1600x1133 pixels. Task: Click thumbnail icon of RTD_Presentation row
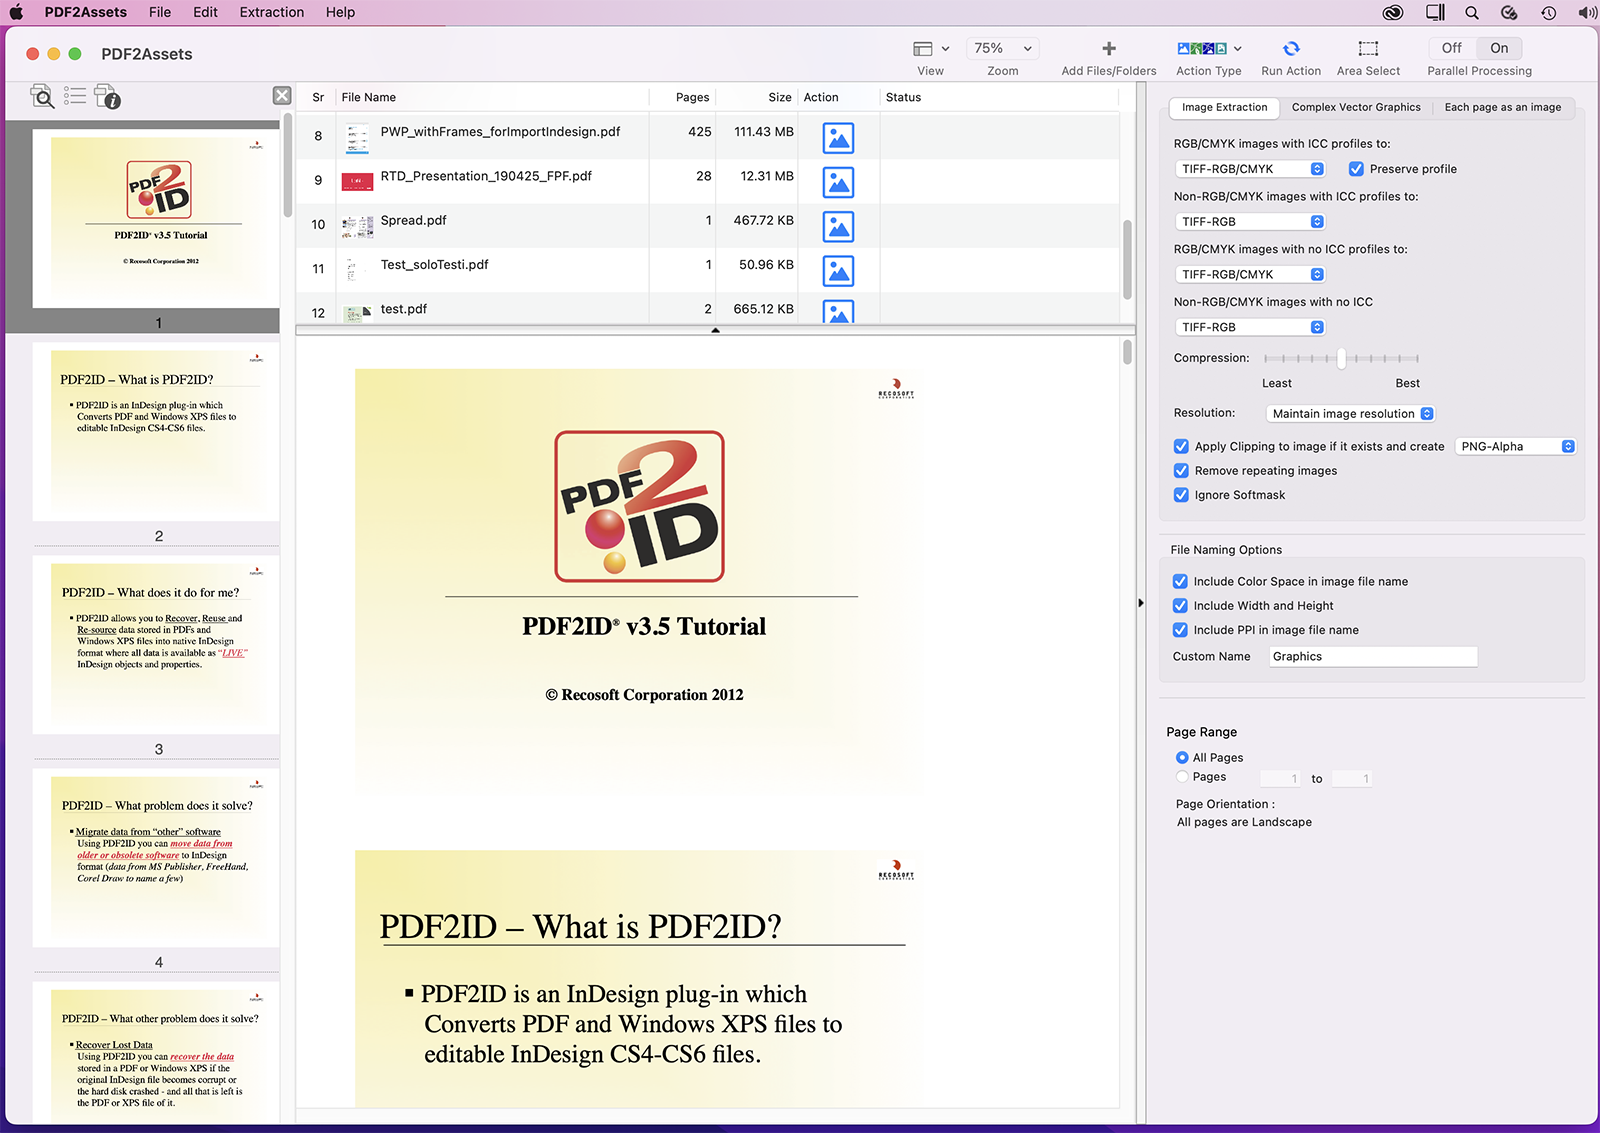point(357,182)
